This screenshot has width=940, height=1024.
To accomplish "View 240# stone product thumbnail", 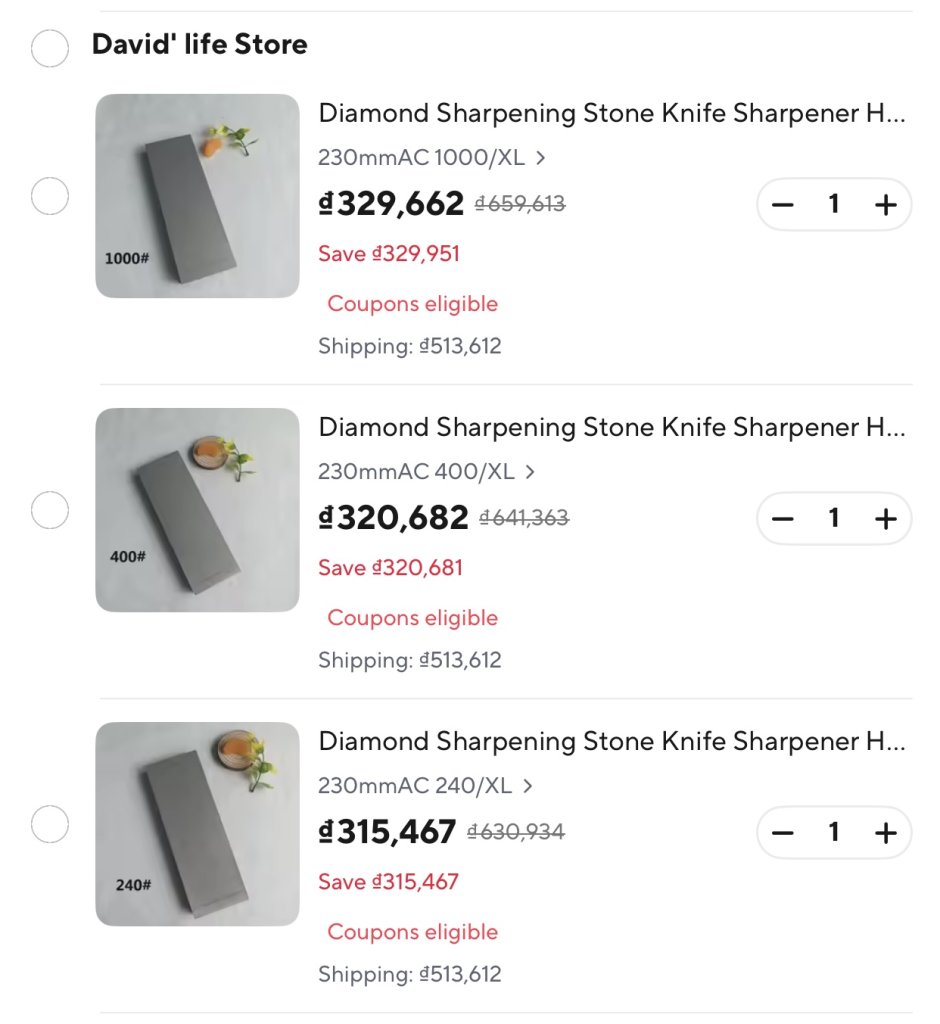I will click(x=197, y=824).
